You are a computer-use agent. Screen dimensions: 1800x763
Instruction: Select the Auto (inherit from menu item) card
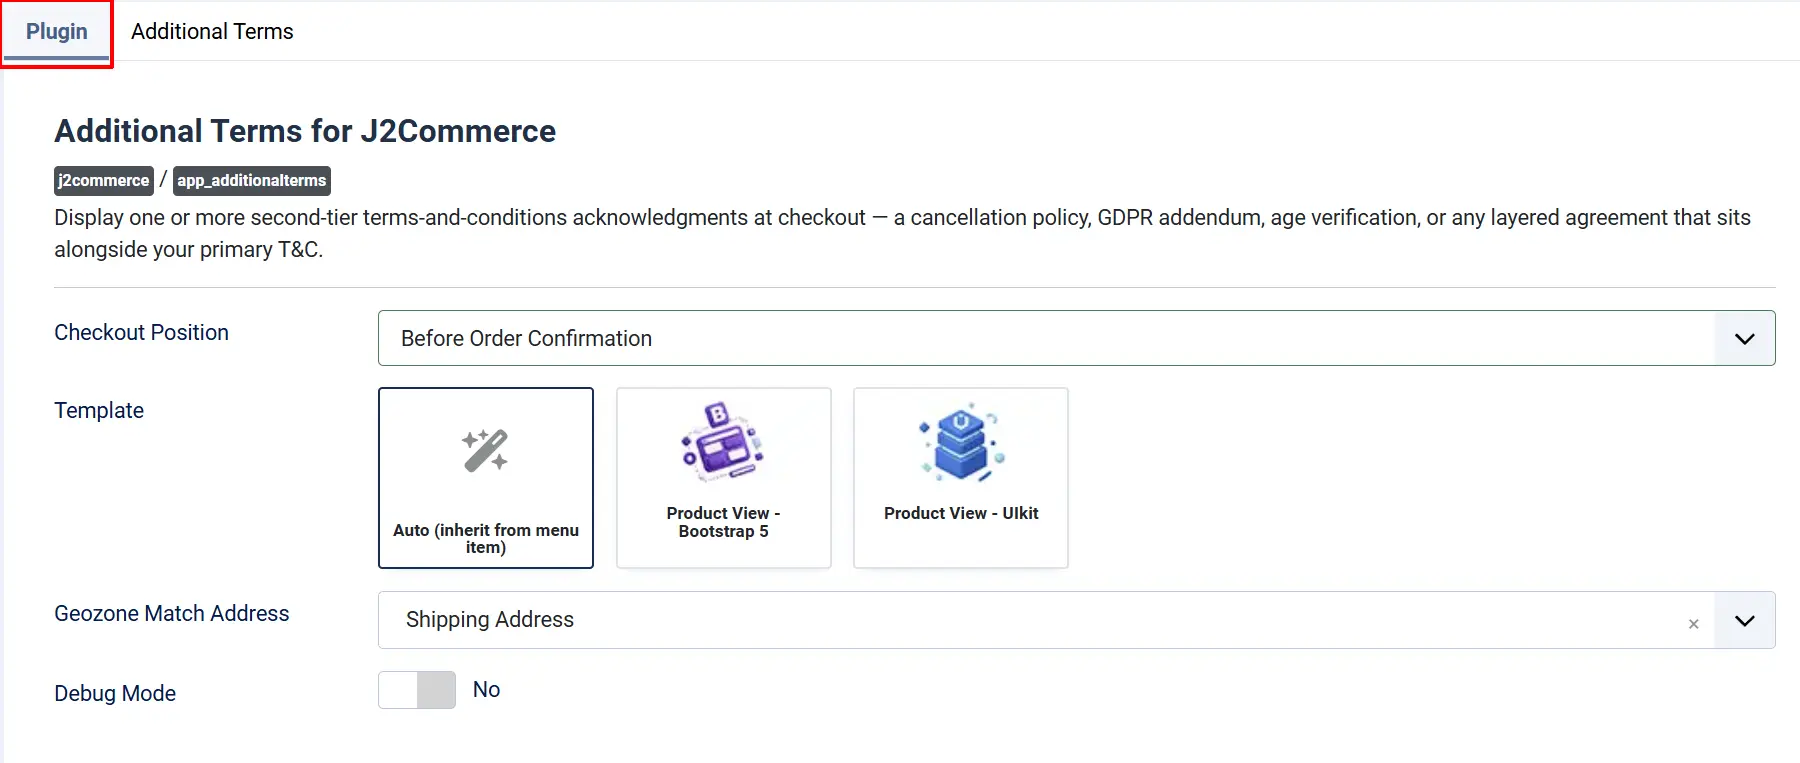486,478
